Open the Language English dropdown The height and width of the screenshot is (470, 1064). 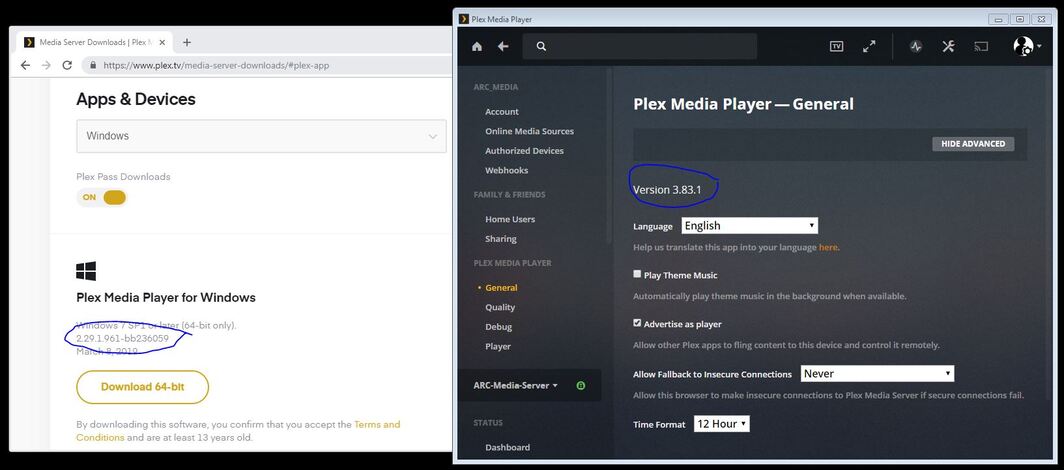tap(749, 226)
